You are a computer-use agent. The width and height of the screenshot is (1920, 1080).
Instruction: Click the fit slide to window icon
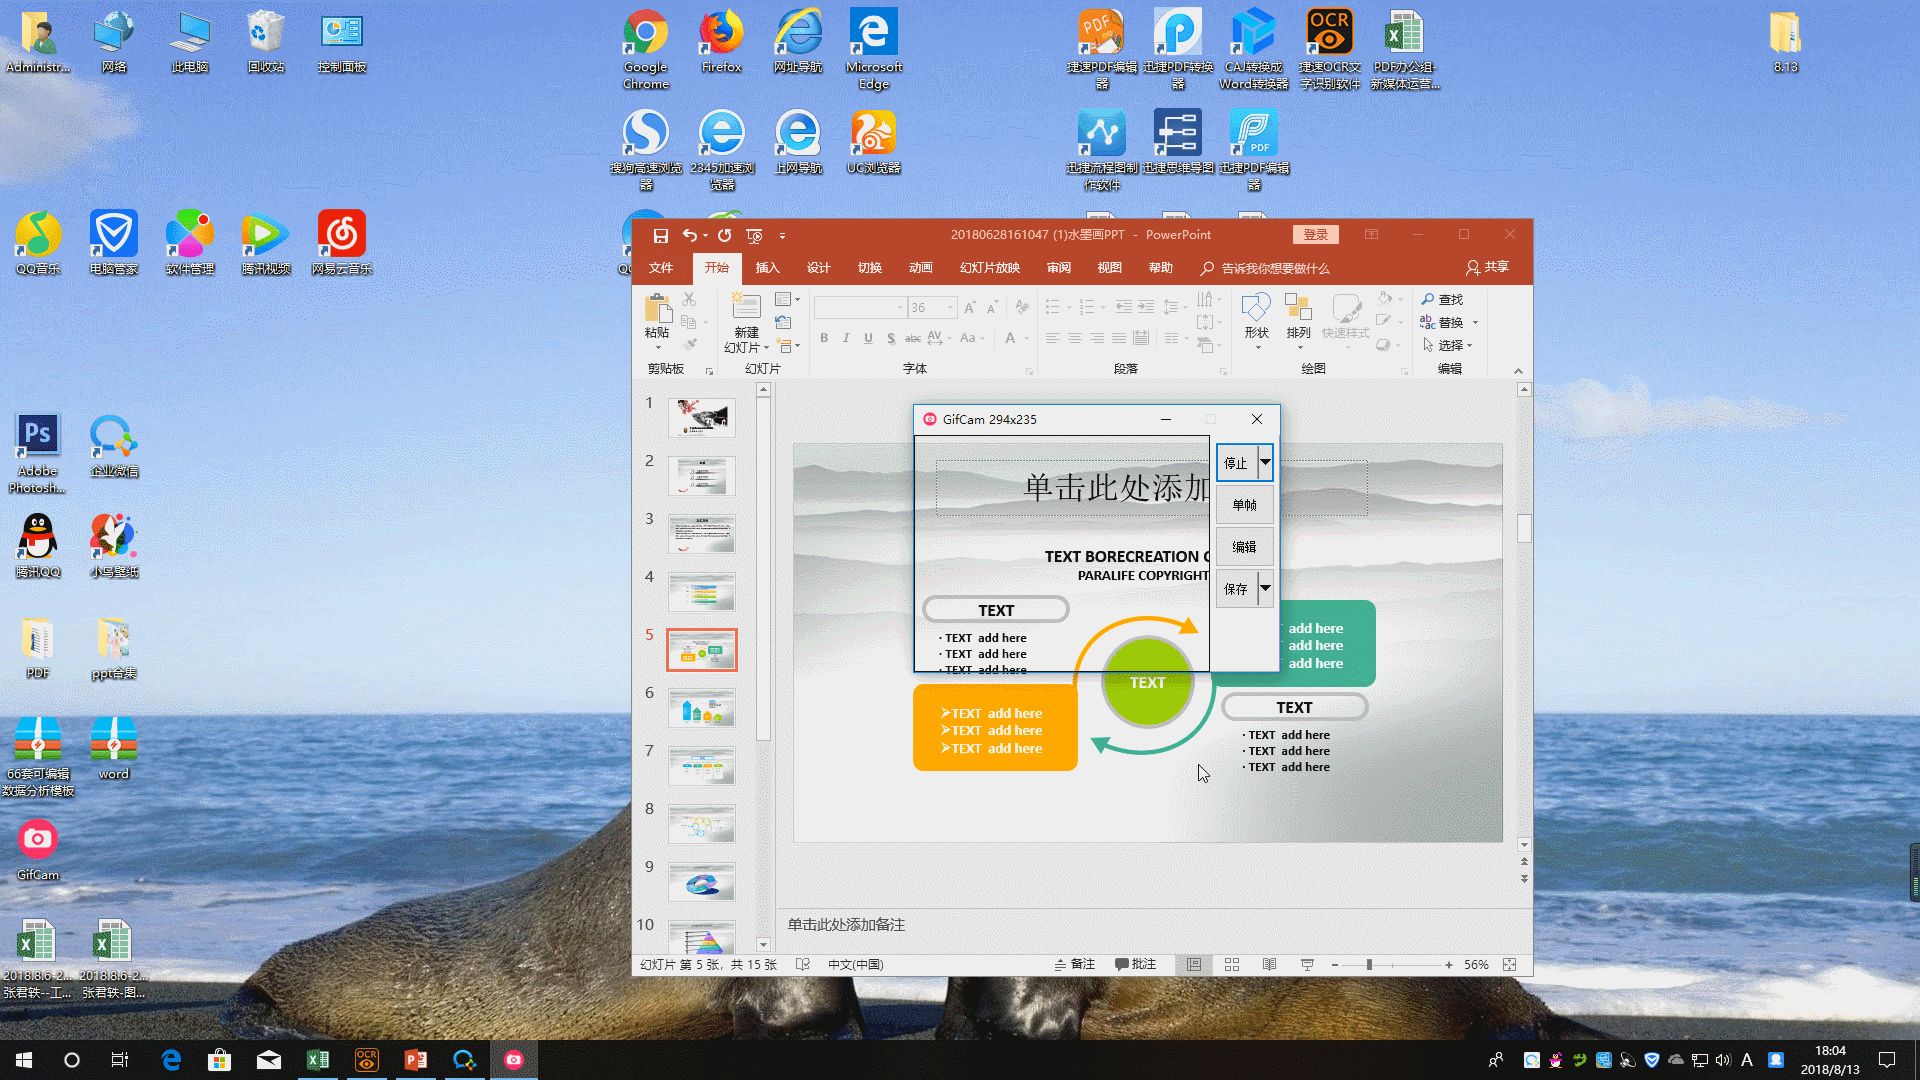click(x=1509, y=965)
